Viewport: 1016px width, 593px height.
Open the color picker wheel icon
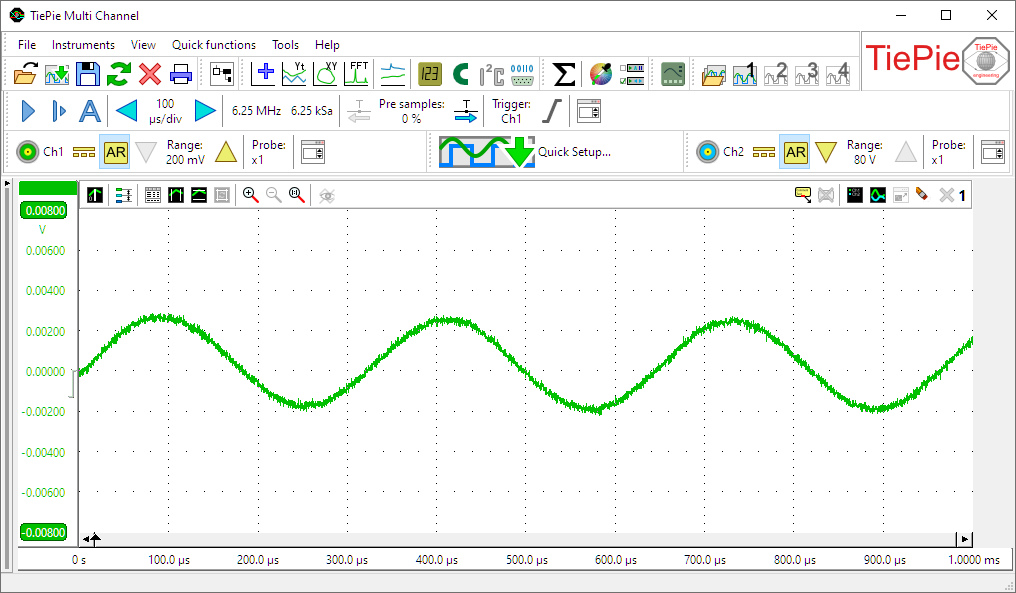600,74
